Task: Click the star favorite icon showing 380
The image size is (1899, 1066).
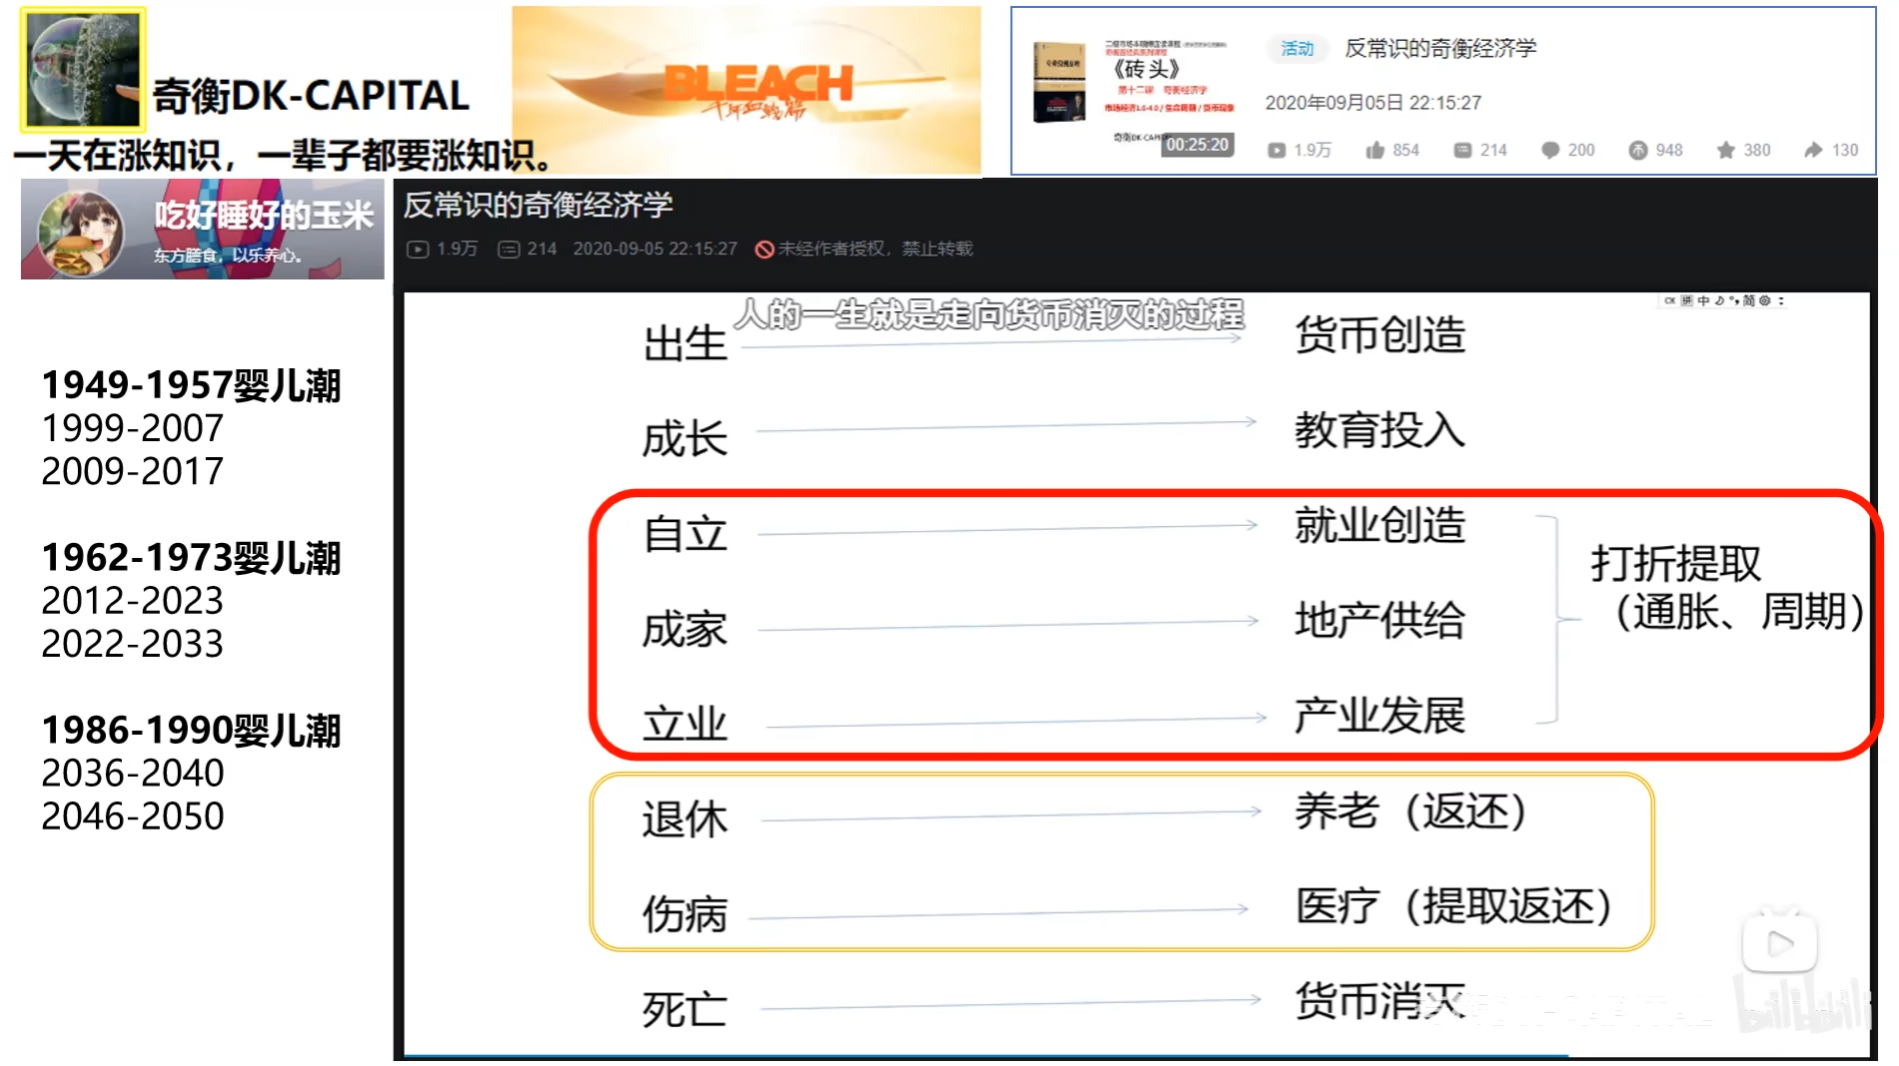Action: tap(1726, 150)
